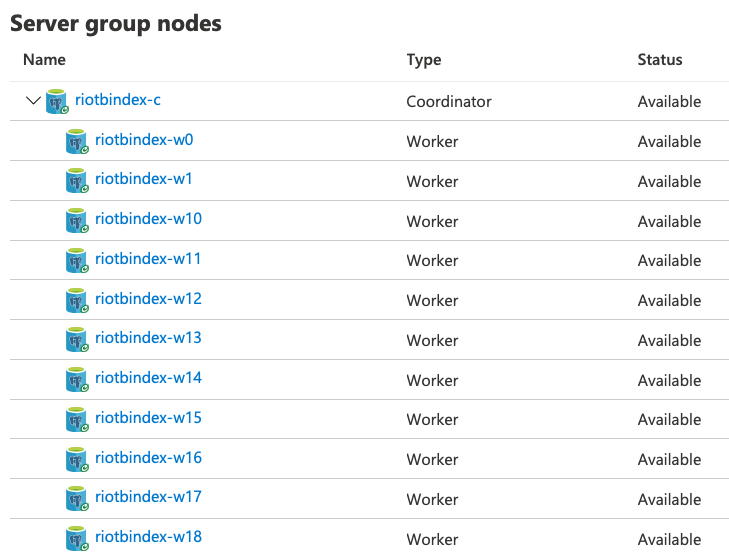Click Available status for riotbindex-c

coord(669,101)
